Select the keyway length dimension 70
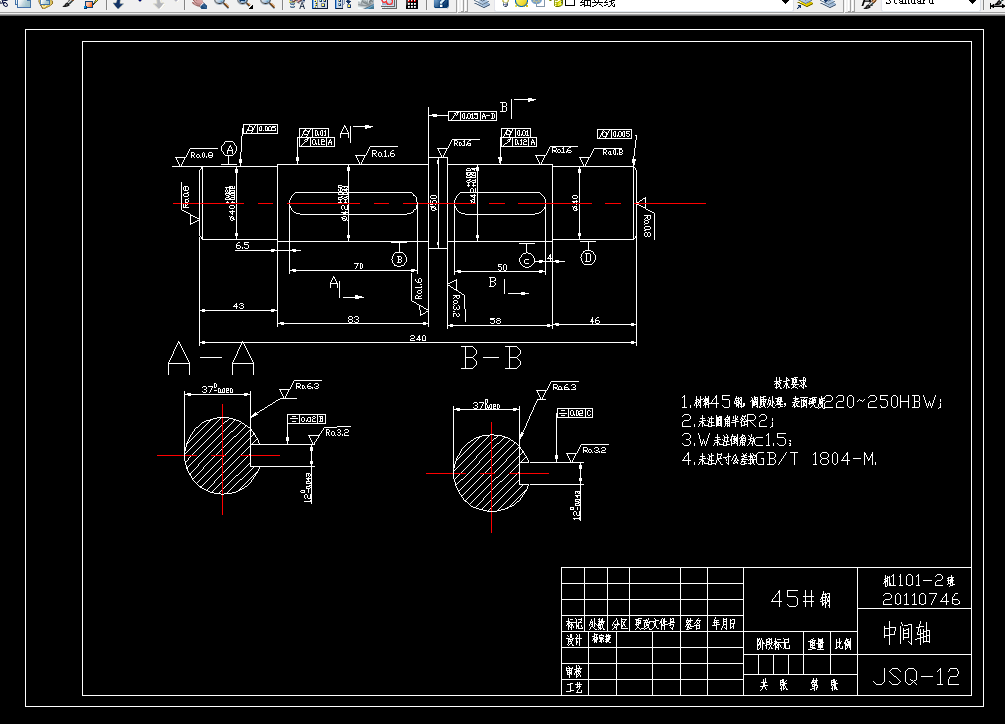The image size is (1005, 724). point(358,266)
